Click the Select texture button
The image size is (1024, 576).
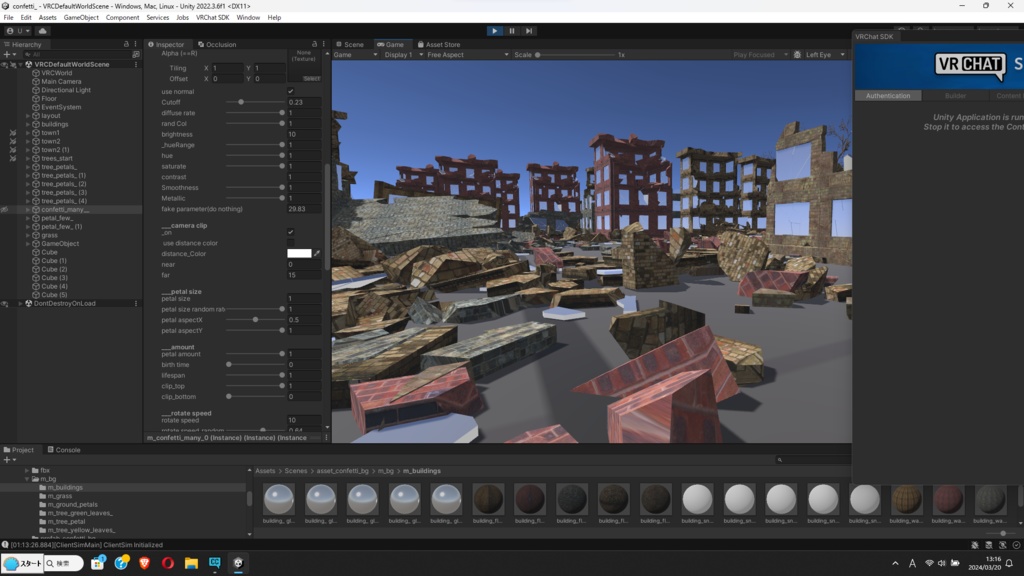pyautogui.click(x=312, y=78)
